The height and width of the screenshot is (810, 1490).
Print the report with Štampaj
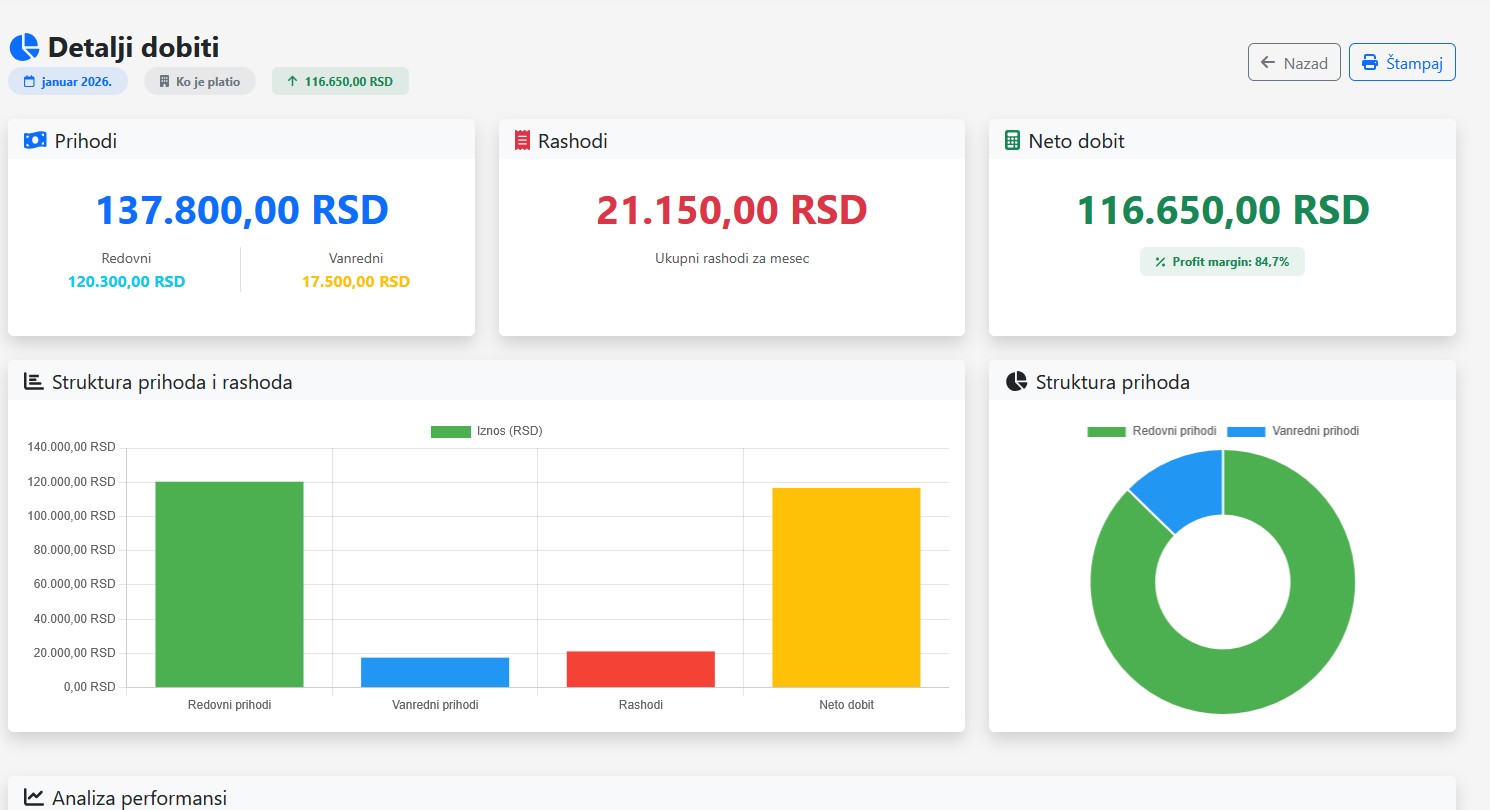pyautogui.click(x=1402, y=63)
